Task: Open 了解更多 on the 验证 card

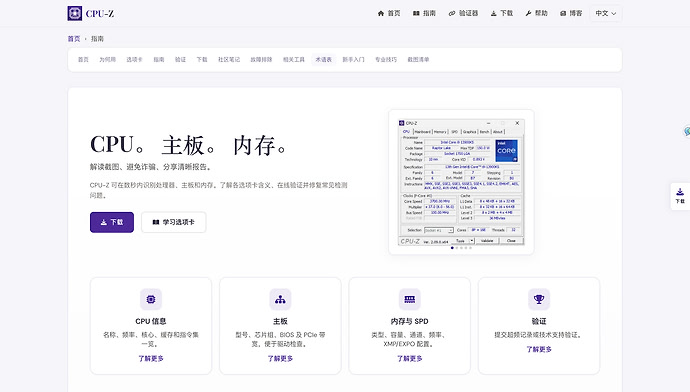Action: click(539, 349)
